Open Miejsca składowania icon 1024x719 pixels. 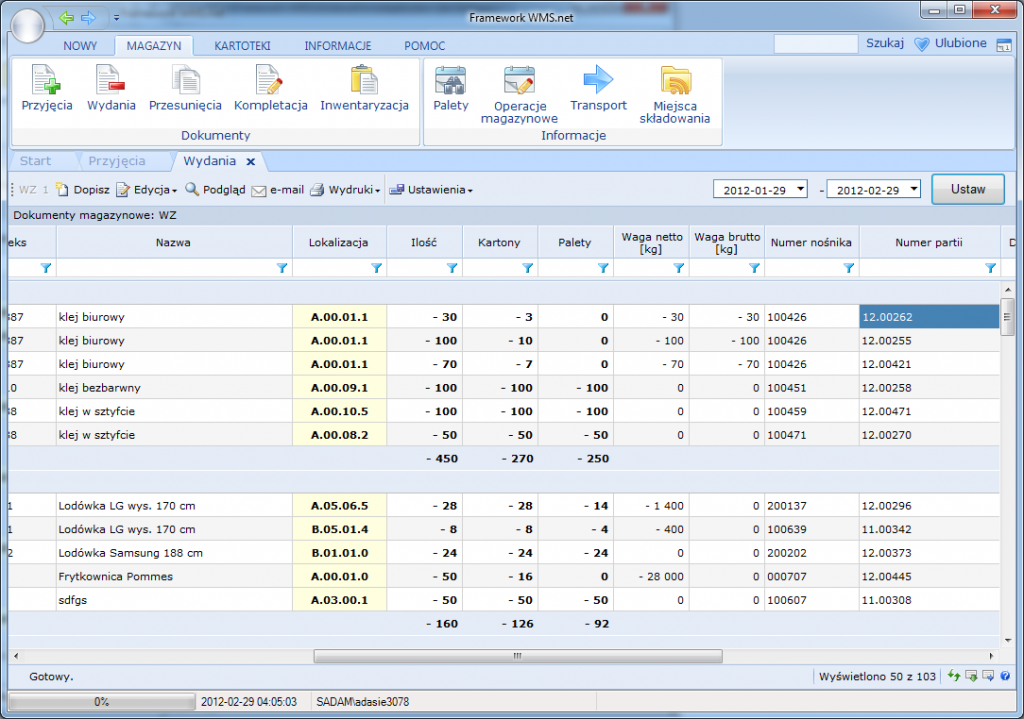click(x=675, y=80)
